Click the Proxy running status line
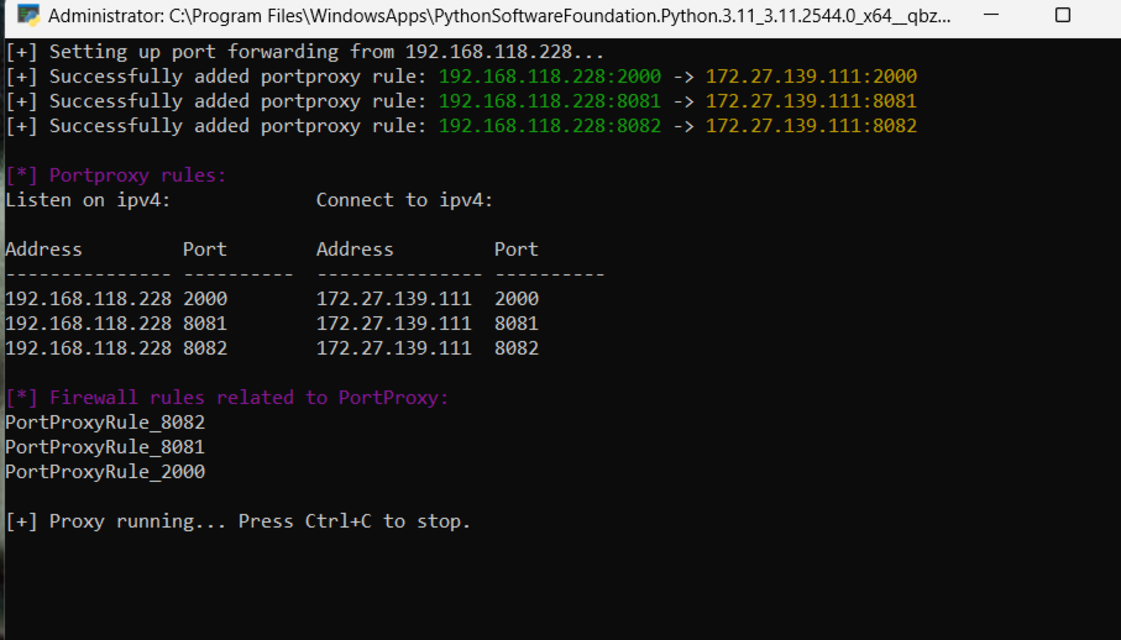The height and width of the screenshot is (640, 1121). coord(238,520)
